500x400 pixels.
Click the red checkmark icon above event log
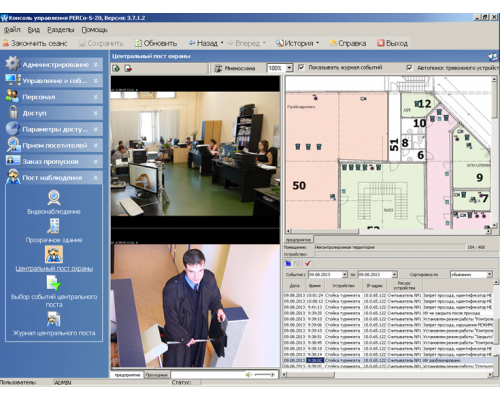pyautogui.click(x=308, y=263)
